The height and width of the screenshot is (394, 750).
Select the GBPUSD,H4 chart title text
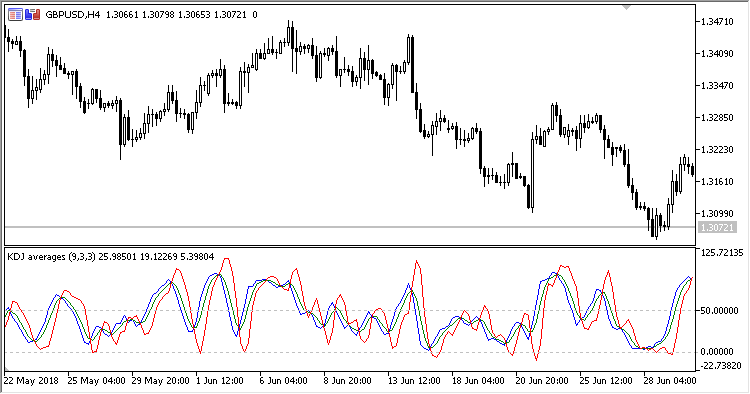pyautogui.click(x=73, y=15)
